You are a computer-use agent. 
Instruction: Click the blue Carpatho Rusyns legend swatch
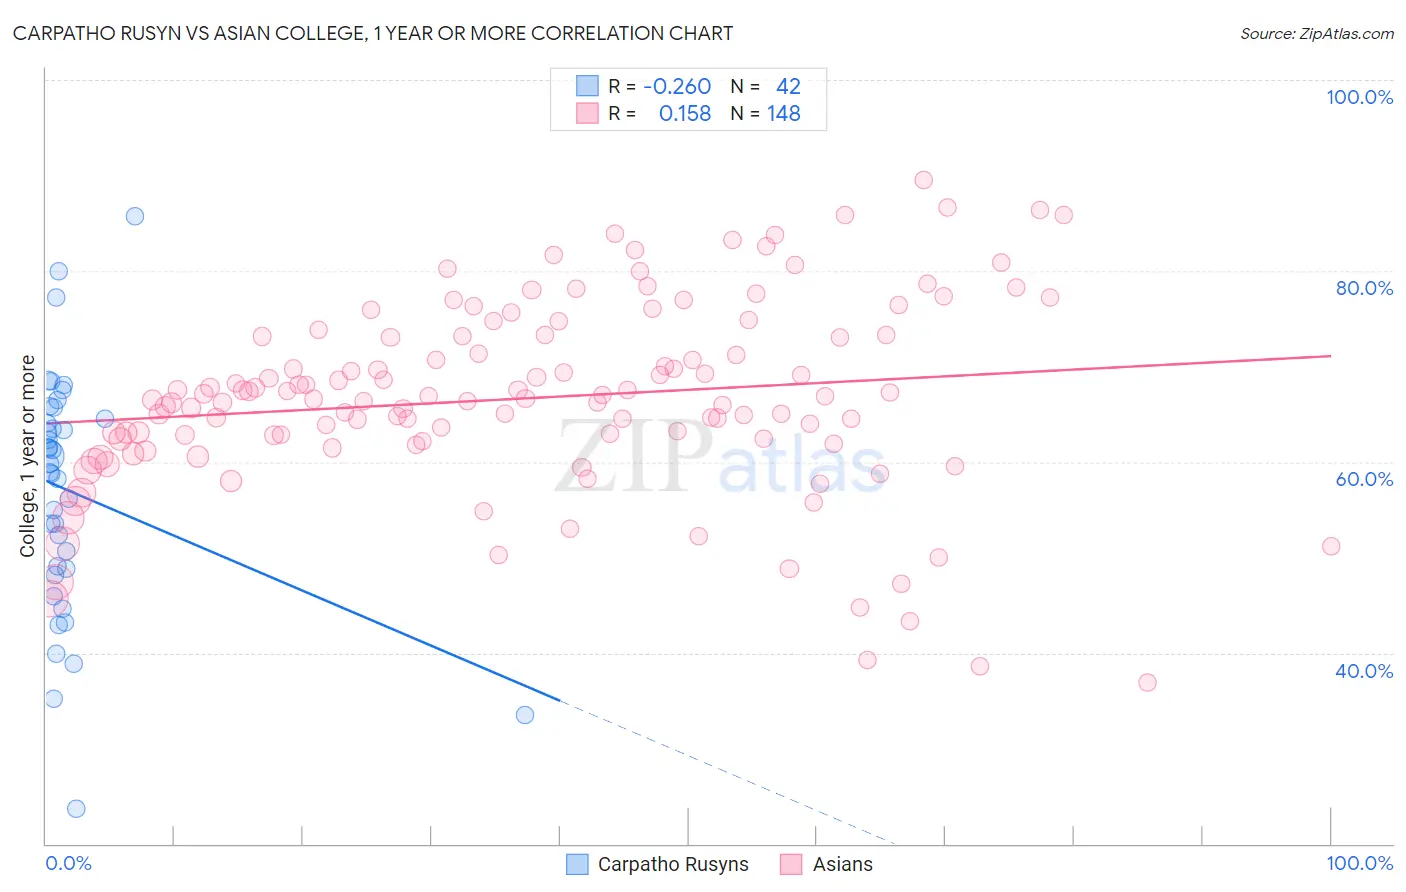577,864
